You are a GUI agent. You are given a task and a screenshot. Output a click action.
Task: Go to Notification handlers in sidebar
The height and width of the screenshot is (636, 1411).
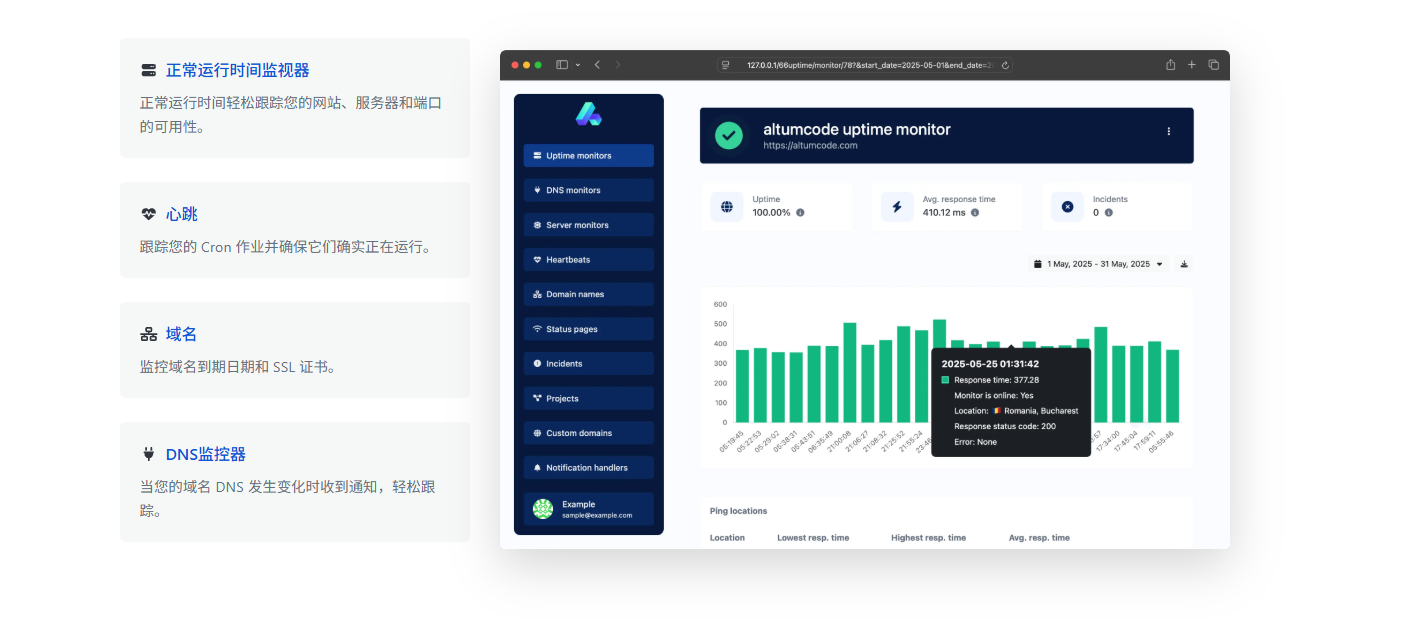588,468
